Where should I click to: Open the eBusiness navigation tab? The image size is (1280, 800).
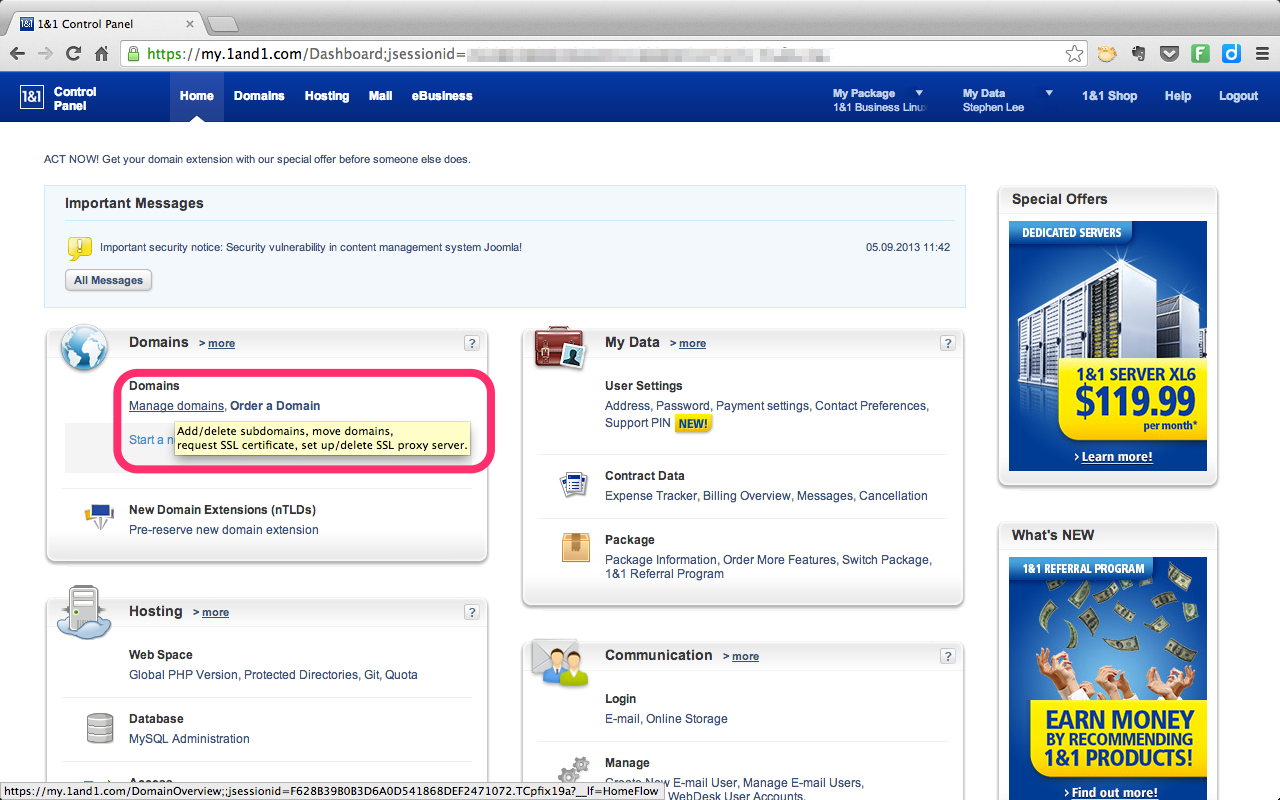tap(442, 96)
